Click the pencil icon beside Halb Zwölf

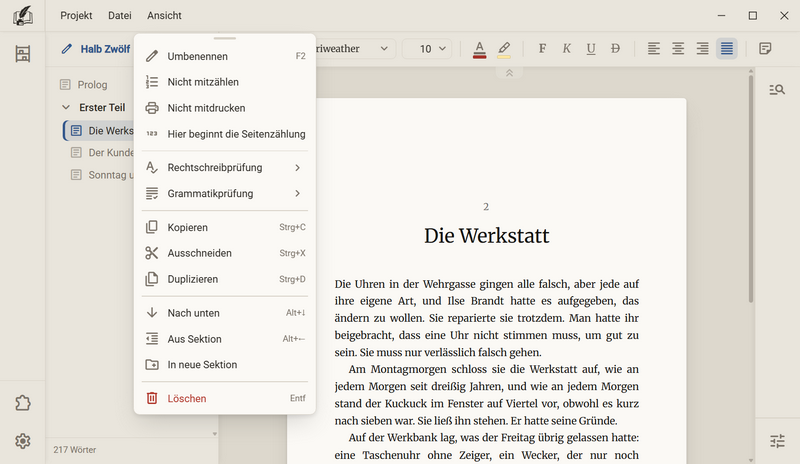(x=66, y=49)
